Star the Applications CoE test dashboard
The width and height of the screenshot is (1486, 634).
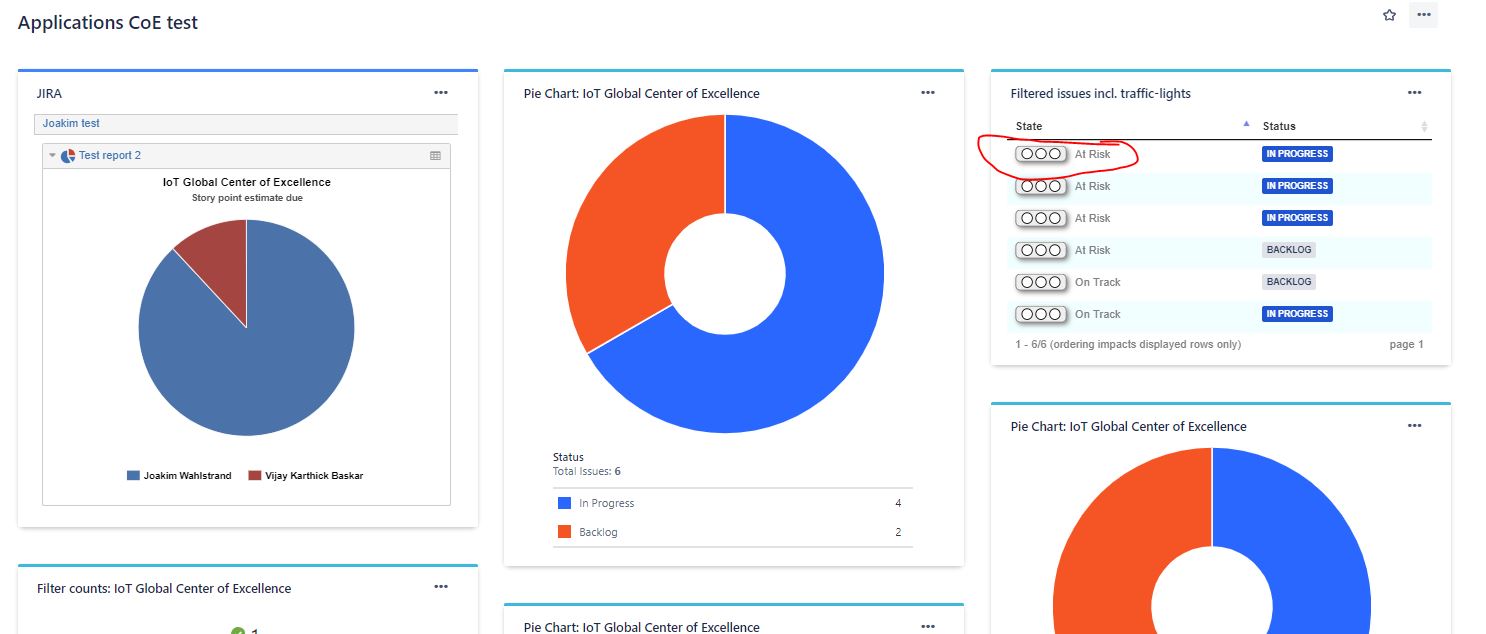(1389, 15)
